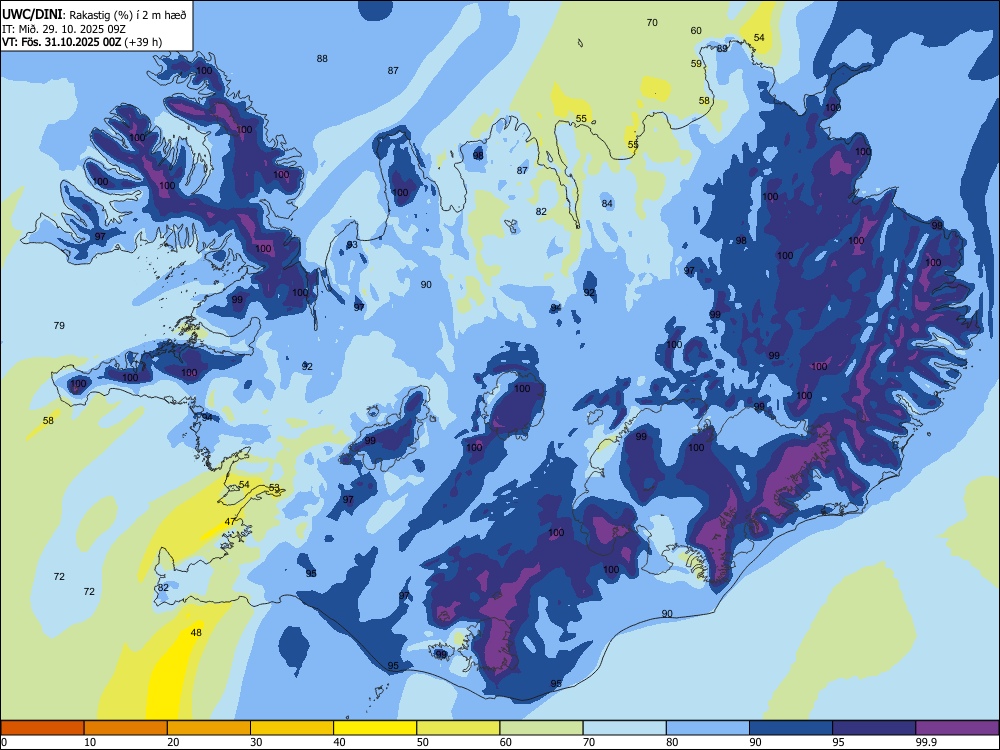Select the 50–60 pale yellow legend segment
This screenshot has width=1000, height=750.
click(x=458, y=728)
